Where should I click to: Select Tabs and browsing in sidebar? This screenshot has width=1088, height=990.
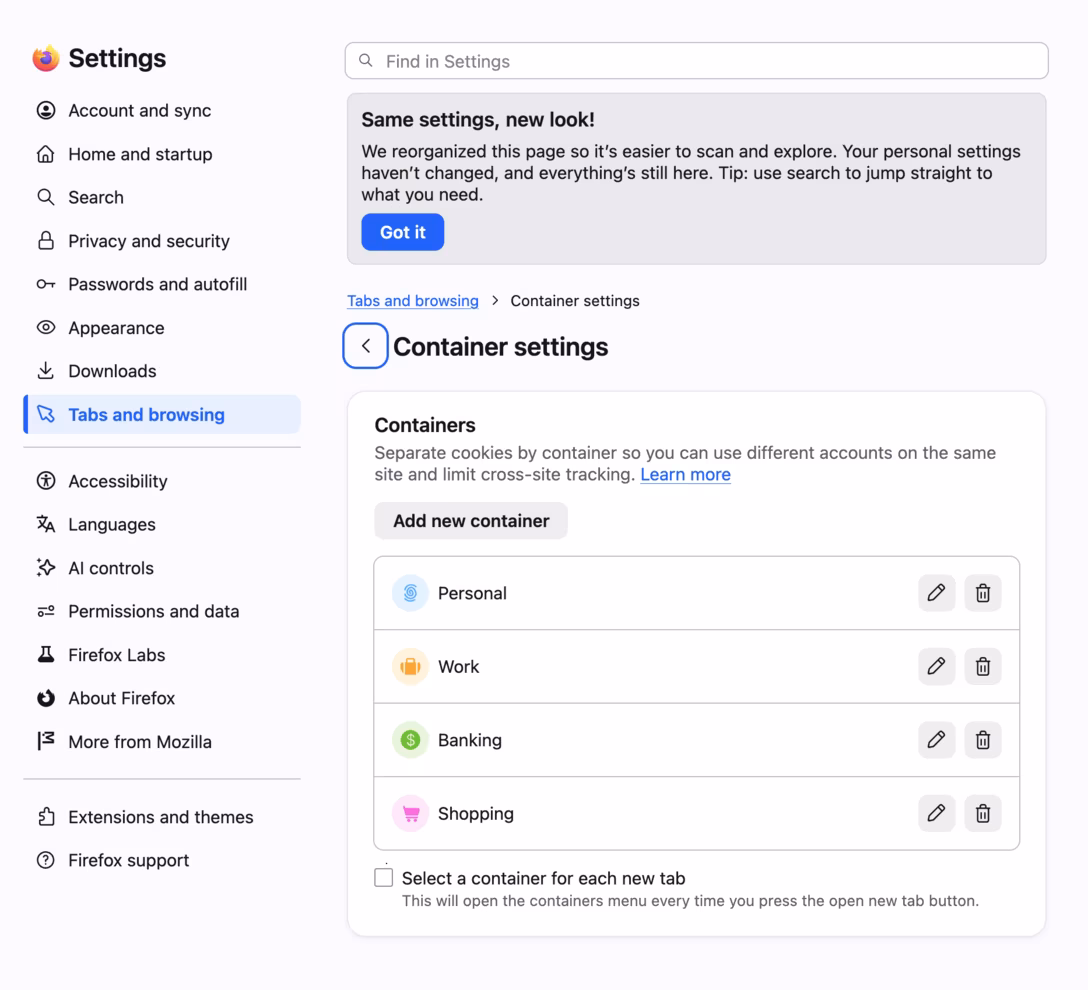click(162, 414)
